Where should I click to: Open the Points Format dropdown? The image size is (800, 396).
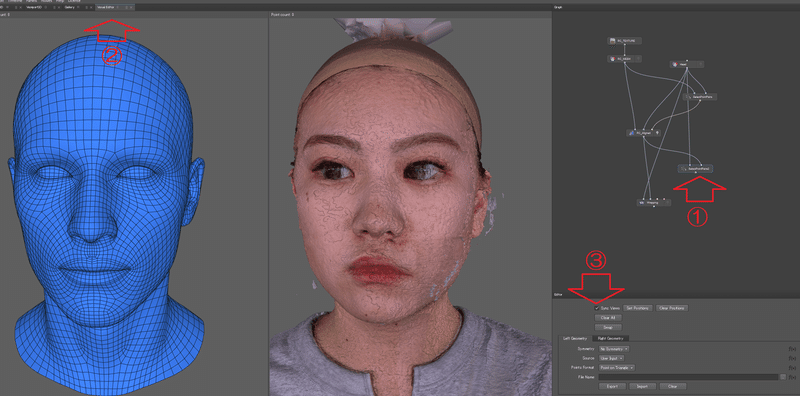point(617,367)
